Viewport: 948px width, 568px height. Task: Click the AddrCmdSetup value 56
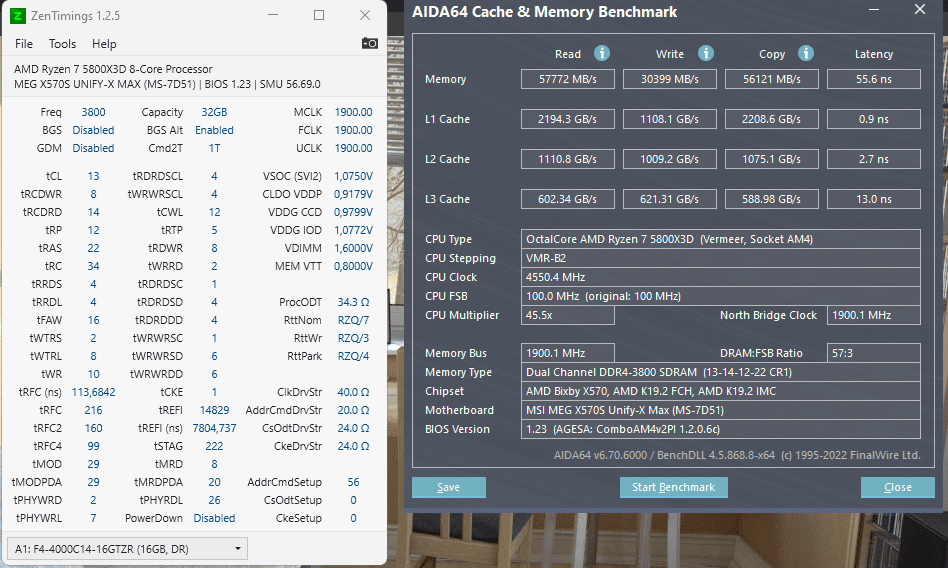[x=353, y=482]
